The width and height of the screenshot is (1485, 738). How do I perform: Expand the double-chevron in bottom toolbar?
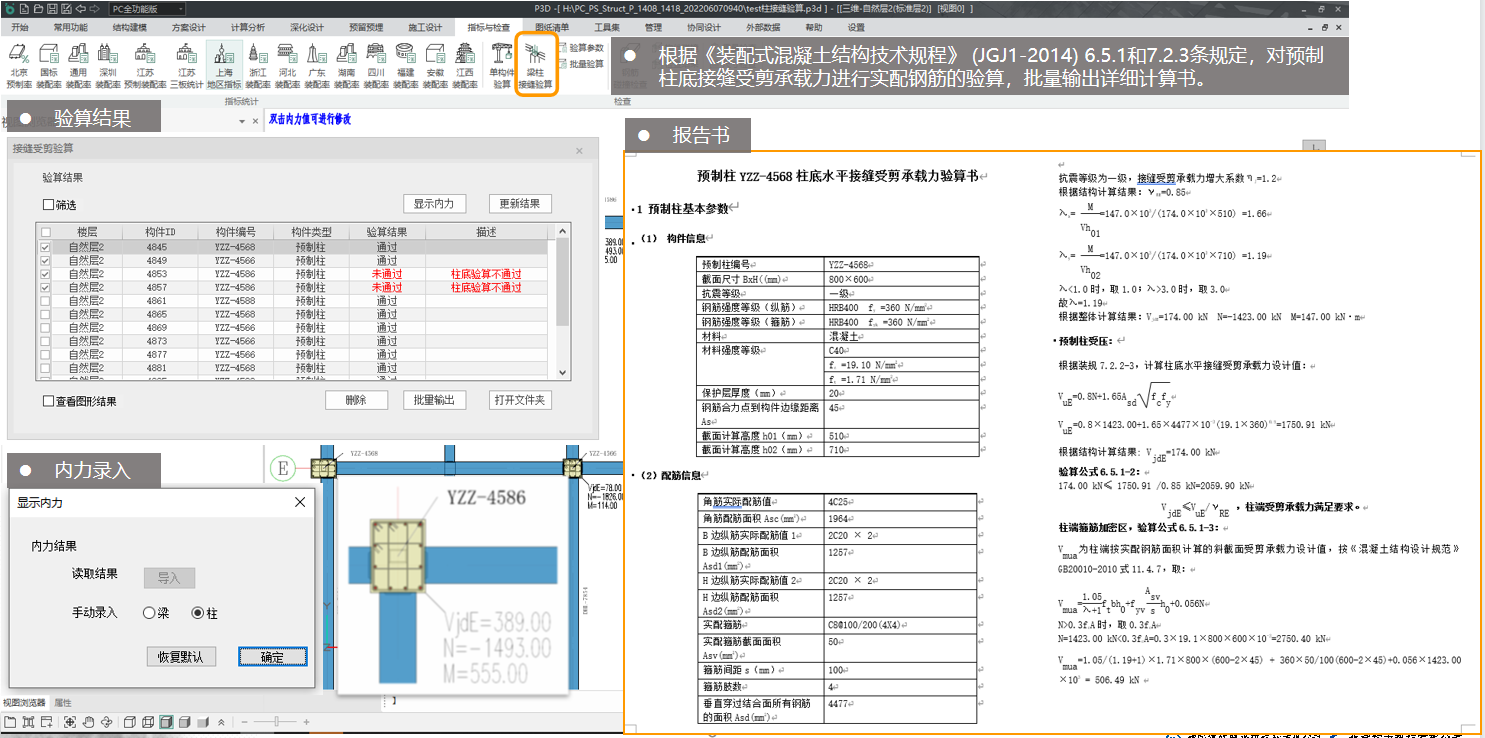pos(220,722)
